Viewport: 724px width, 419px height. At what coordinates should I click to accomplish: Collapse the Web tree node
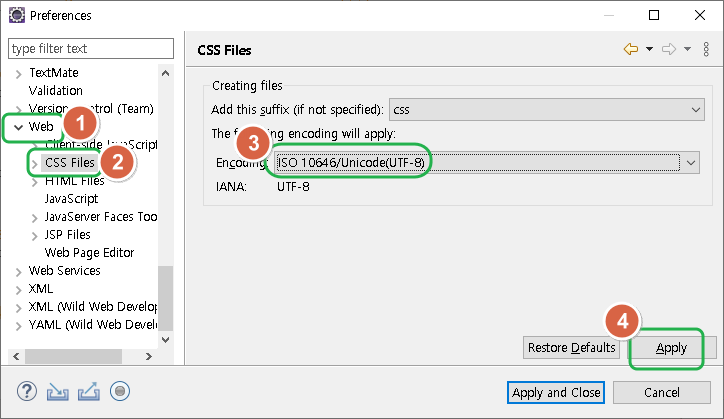tap(18, 127)
